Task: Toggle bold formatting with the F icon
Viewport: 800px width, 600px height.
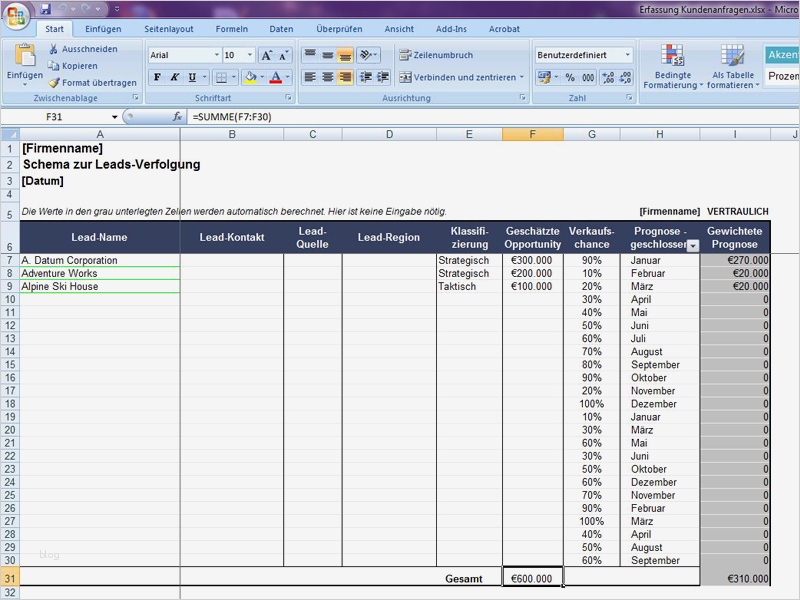Action: pyautogui.click(x=157, y=77)
